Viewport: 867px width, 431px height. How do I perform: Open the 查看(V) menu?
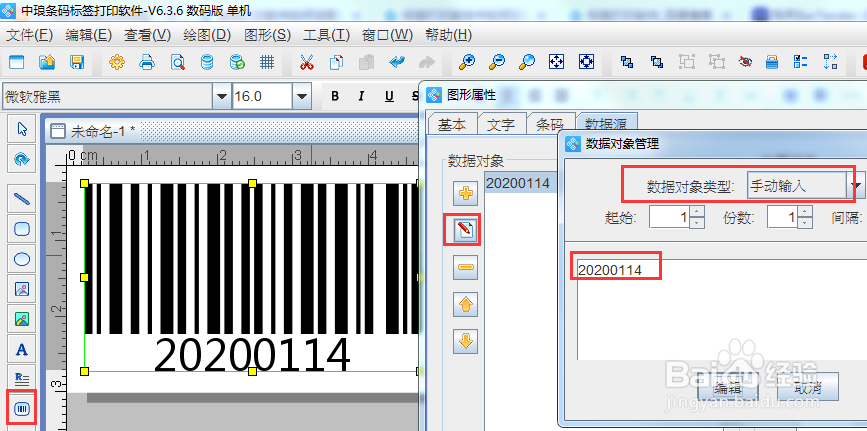click(148, 35)
